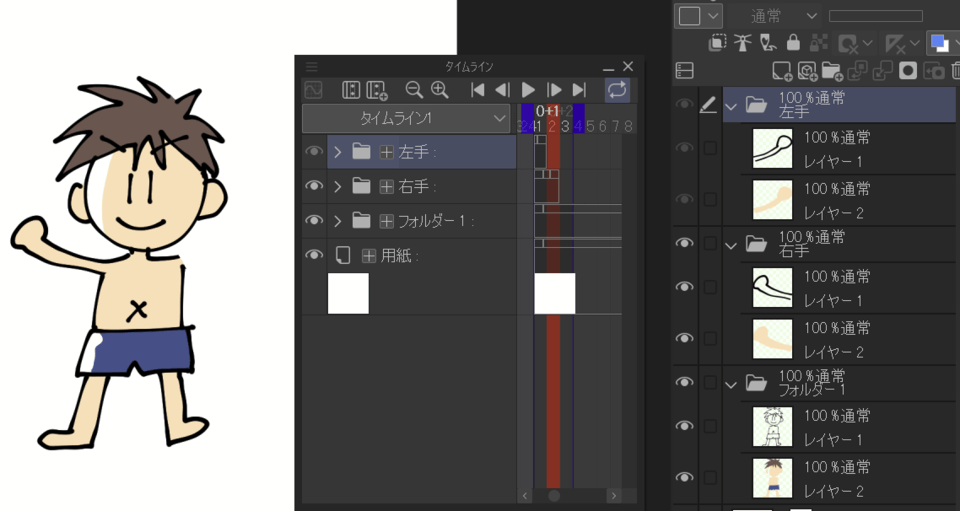The height and width of the screenshot is (511, 960).
Task: Open the タイムライン1 timeline dropdown
Action: [x=406, y=118]
